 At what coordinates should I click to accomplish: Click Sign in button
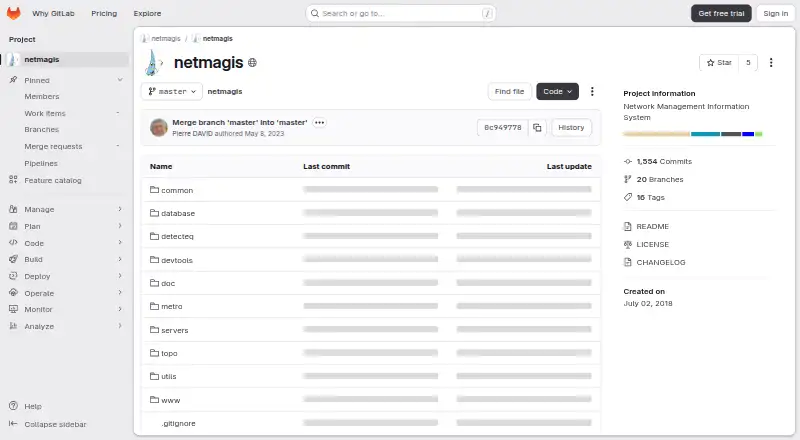776,13
